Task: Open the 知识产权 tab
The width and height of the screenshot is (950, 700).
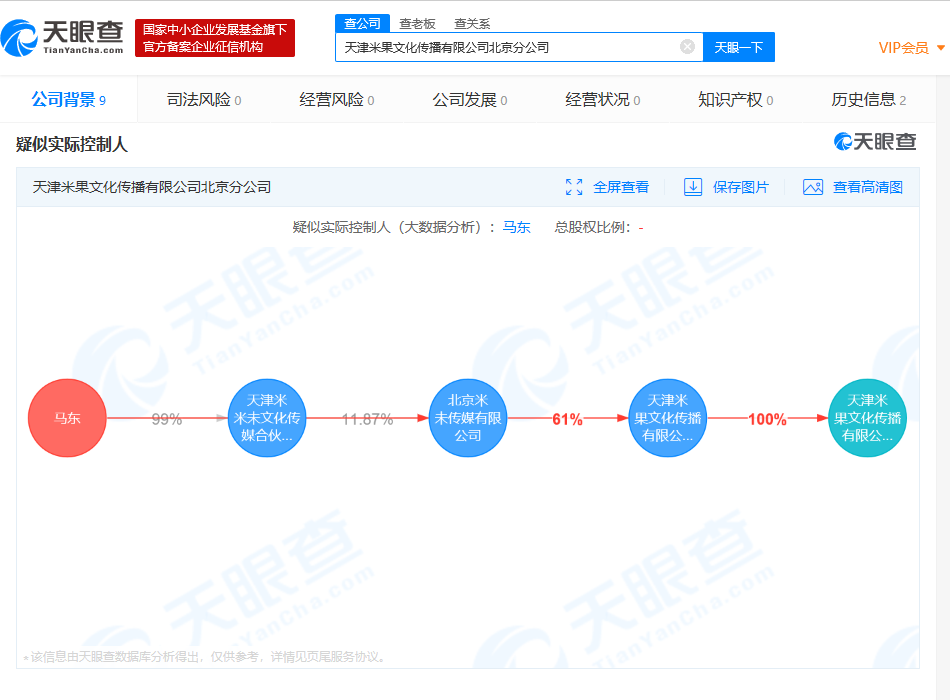Action: click(x=735, y=99)
